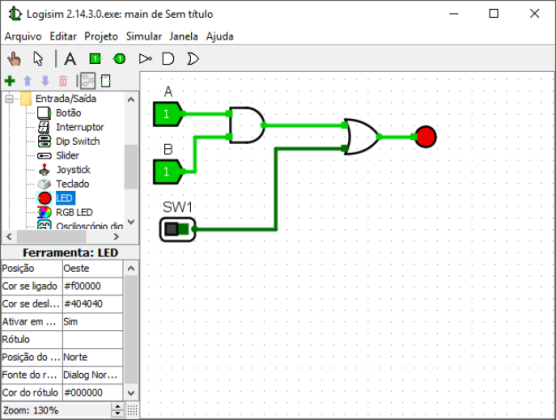The height and width of the screenshot is (420, 556).
Task: Choose the Text tool labeled A
Action: pos(70,59)
